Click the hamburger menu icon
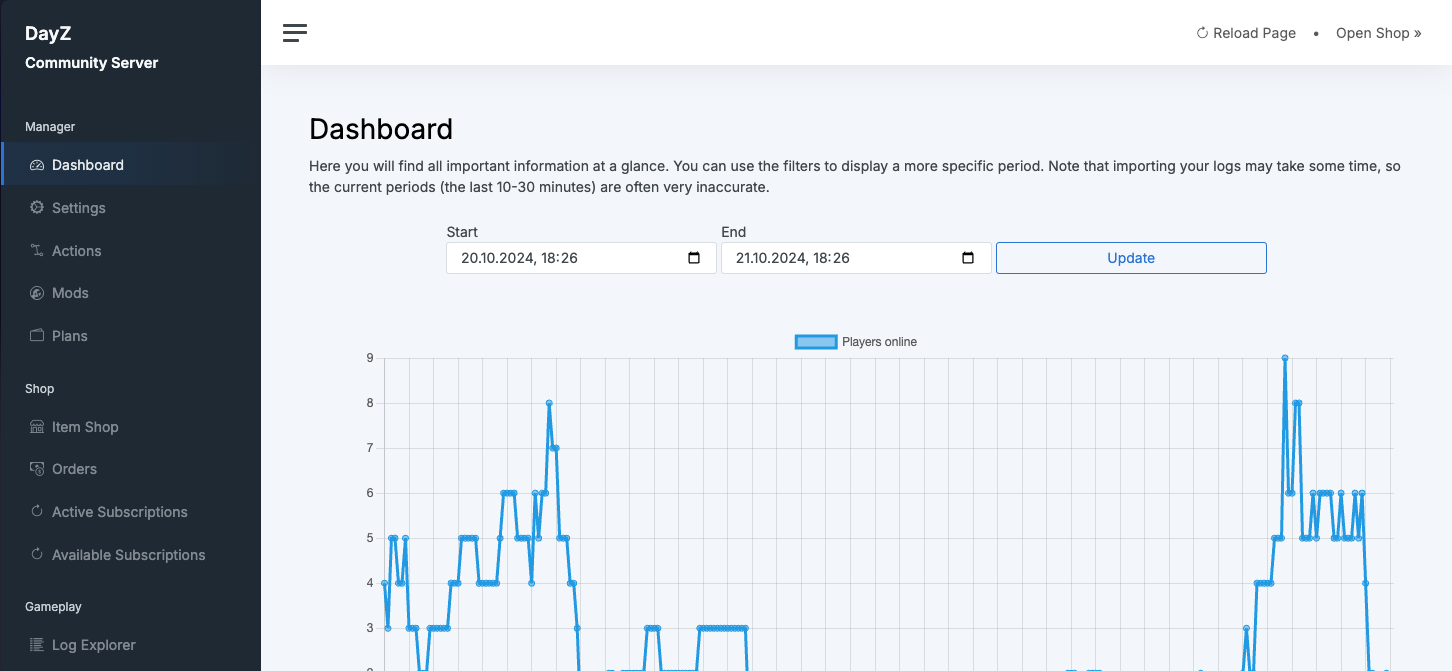The image size is (1452, 671). [295, 33]
